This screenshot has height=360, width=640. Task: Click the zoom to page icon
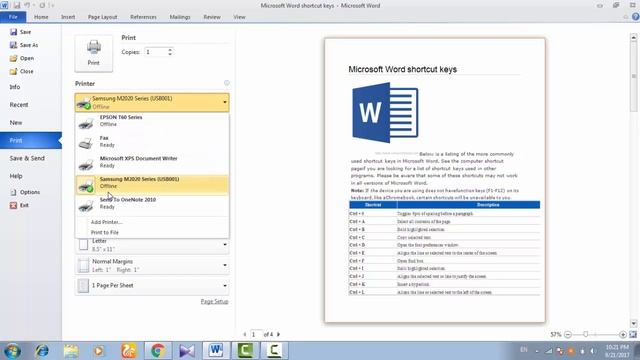633,334
